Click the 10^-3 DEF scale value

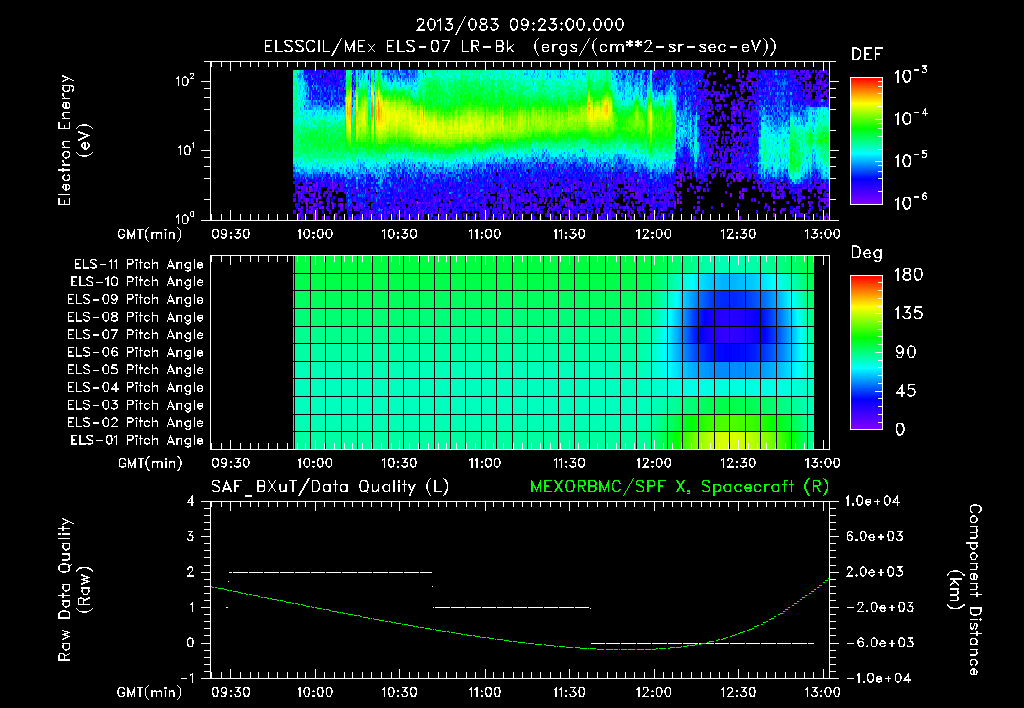(x=910, y=76)
